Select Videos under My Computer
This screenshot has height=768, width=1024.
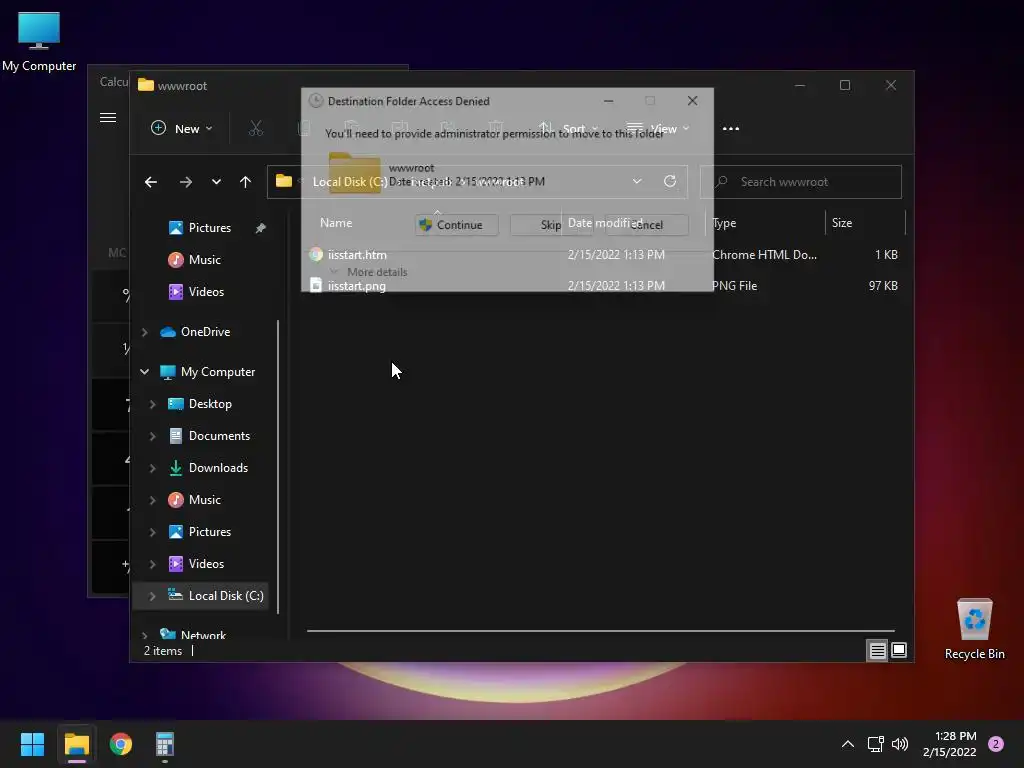(x=206, y=564)
